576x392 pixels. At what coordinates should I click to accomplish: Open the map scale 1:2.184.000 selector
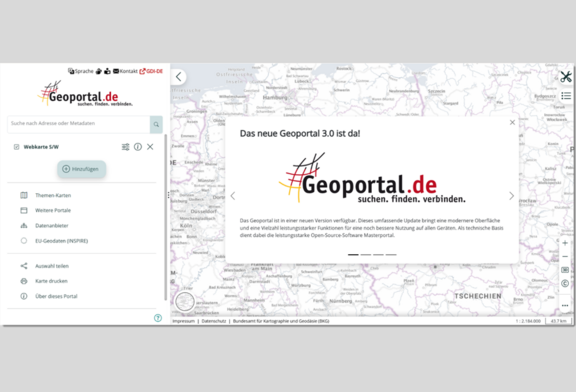click(x=528, y=321)
